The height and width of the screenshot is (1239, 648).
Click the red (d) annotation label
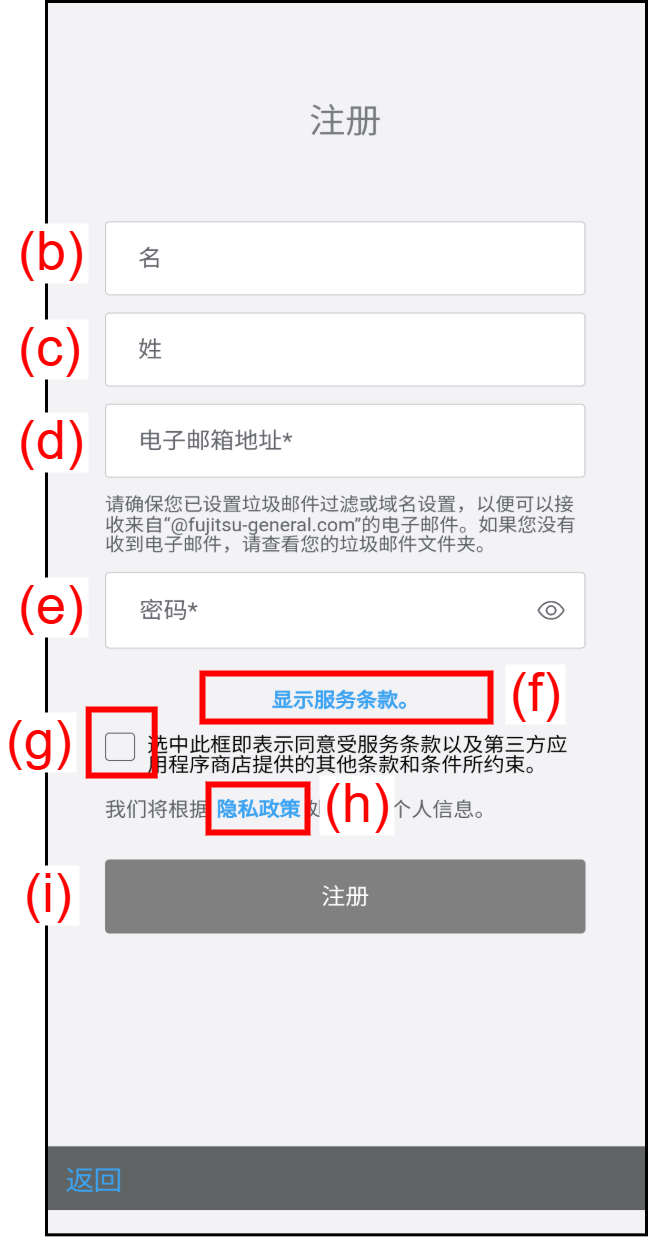[x=52, y=443]
